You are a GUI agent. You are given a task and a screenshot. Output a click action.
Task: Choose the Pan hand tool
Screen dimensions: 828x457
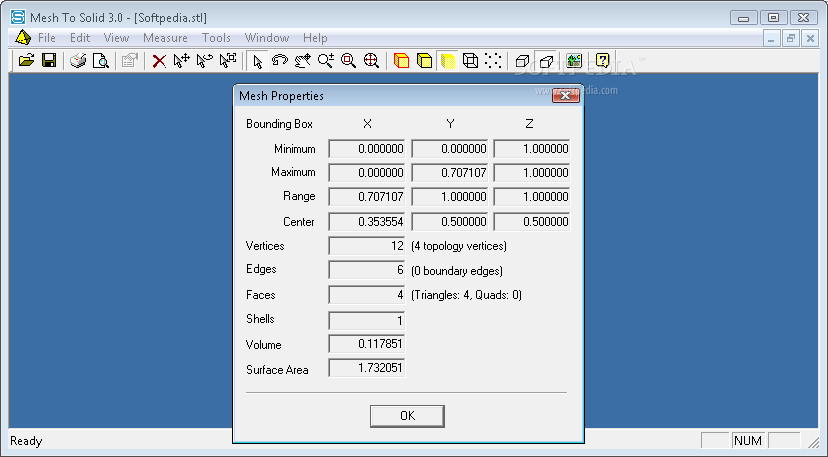coord(303,61)
